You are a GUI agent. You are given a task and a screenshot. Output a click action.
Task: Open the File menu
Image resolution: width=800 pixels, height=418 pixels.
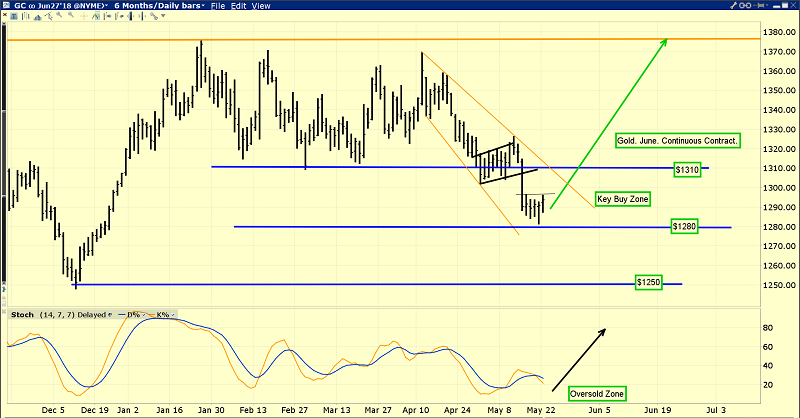click(x=218, y=6)
